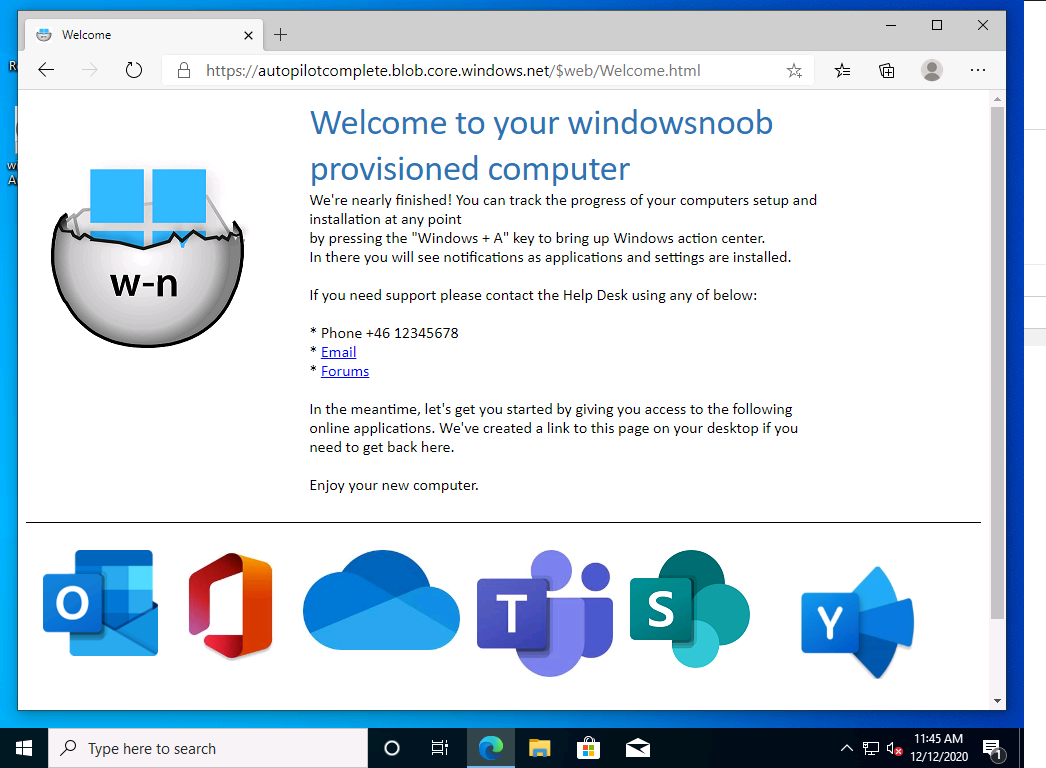Open the Windows Start menu
The height and width of the screenshot is (768, 1046).
(x=24, y=749)
